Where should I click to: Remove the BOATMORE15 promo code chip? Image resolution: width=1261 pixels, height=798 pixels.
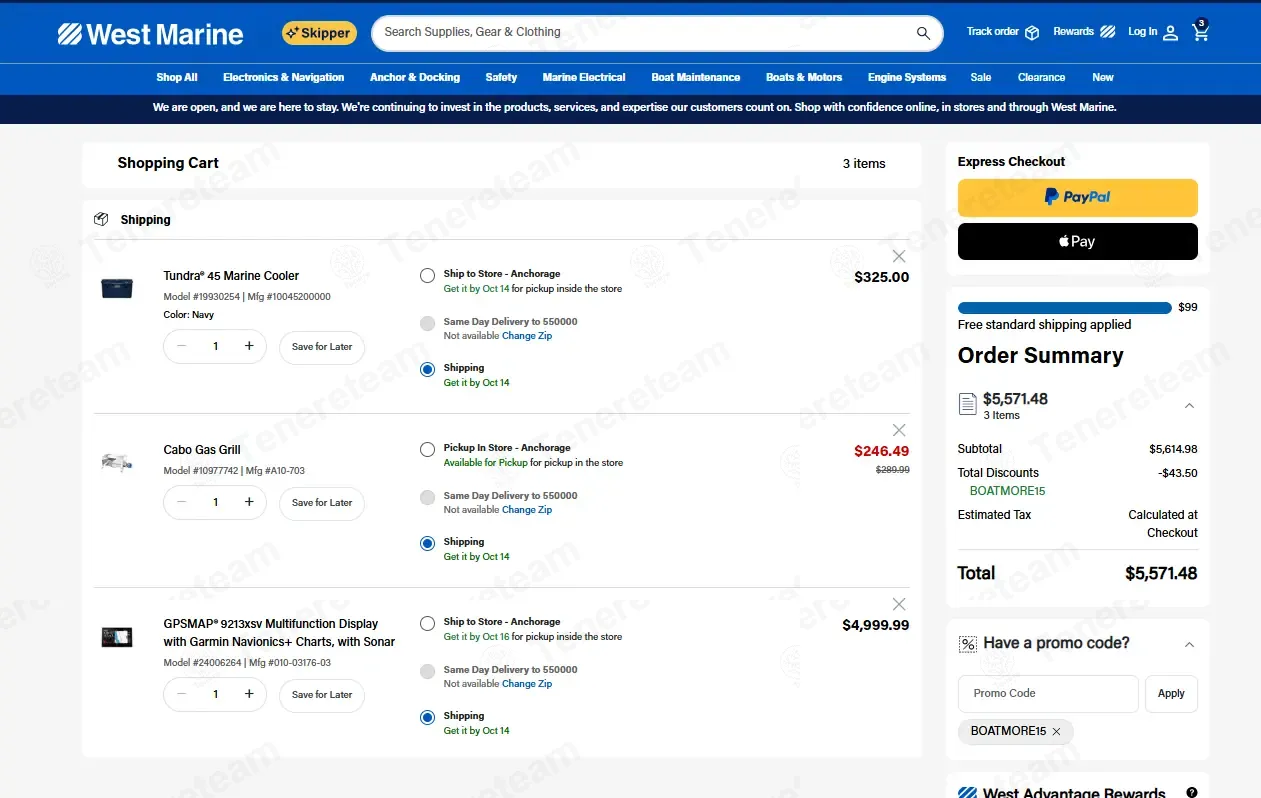1056,732
